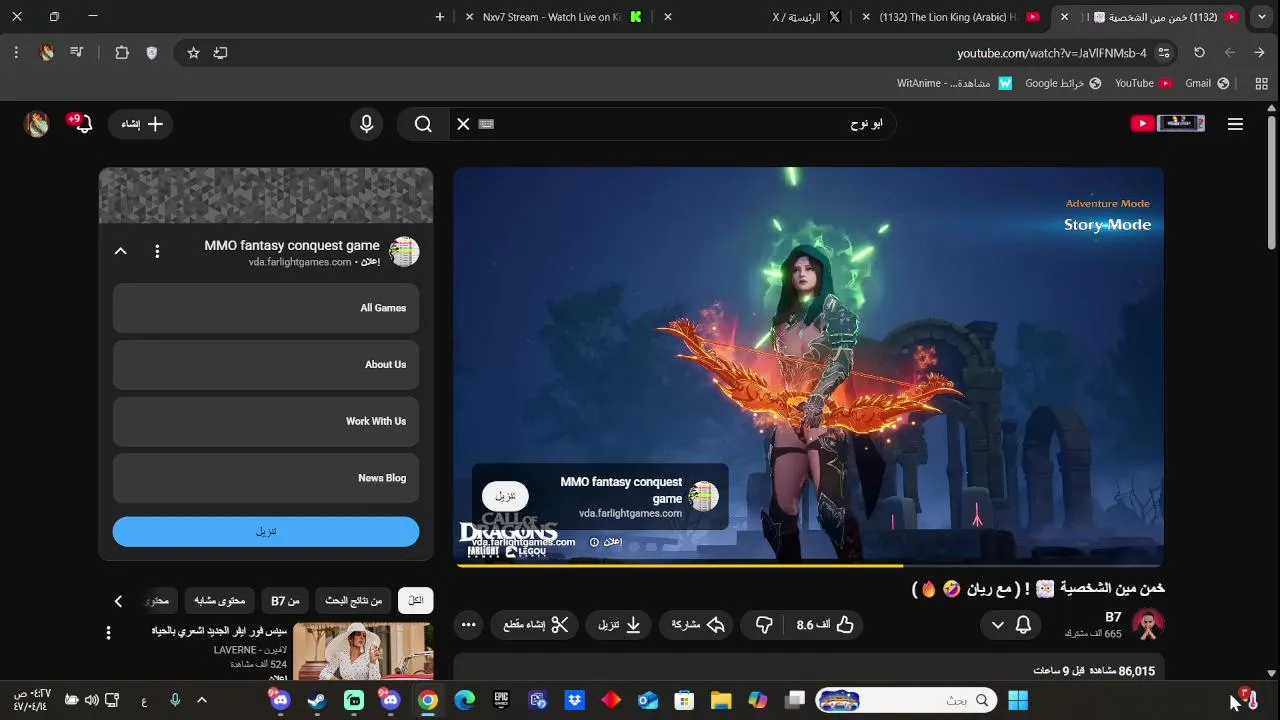The image size is (1280, 720).
Task: Bookmark this page with the star icon
Action: point(193,53)
